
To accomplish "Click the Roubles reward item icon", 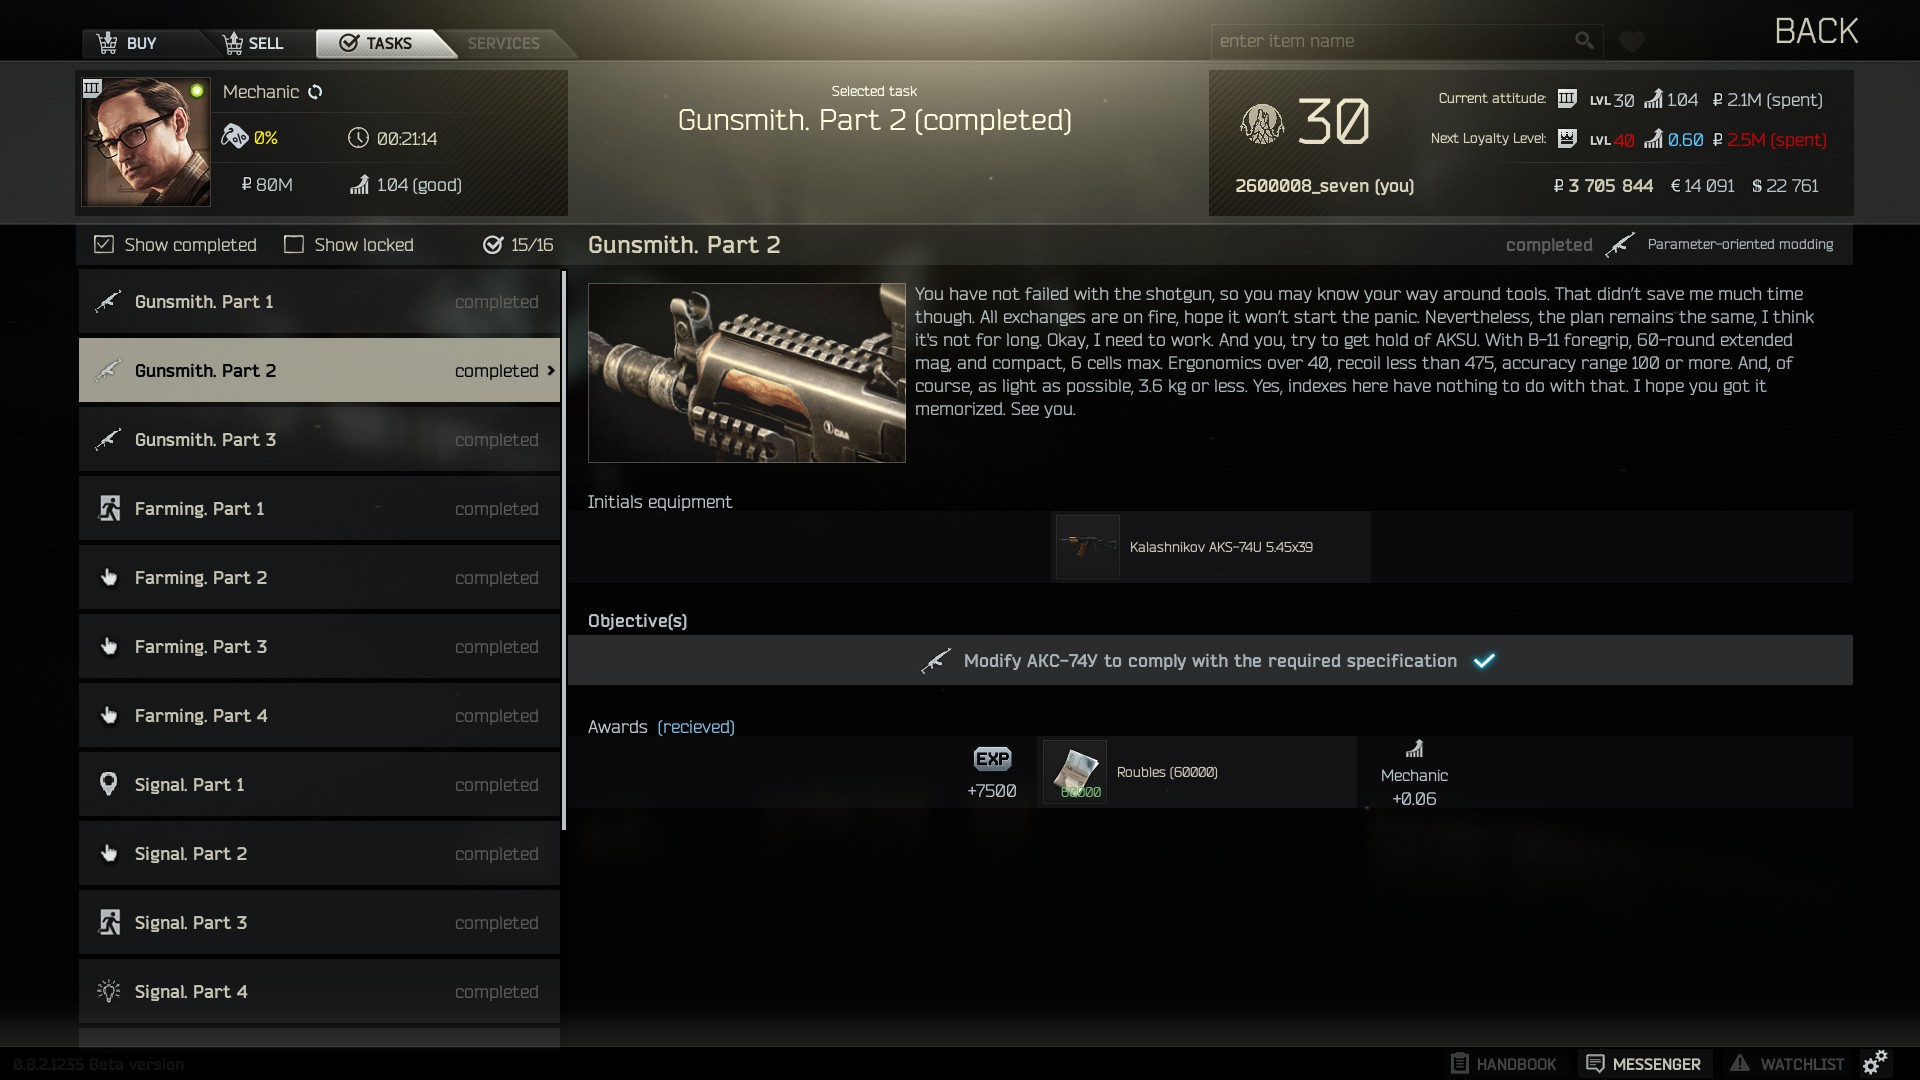I will click(x=1075, y=772).
